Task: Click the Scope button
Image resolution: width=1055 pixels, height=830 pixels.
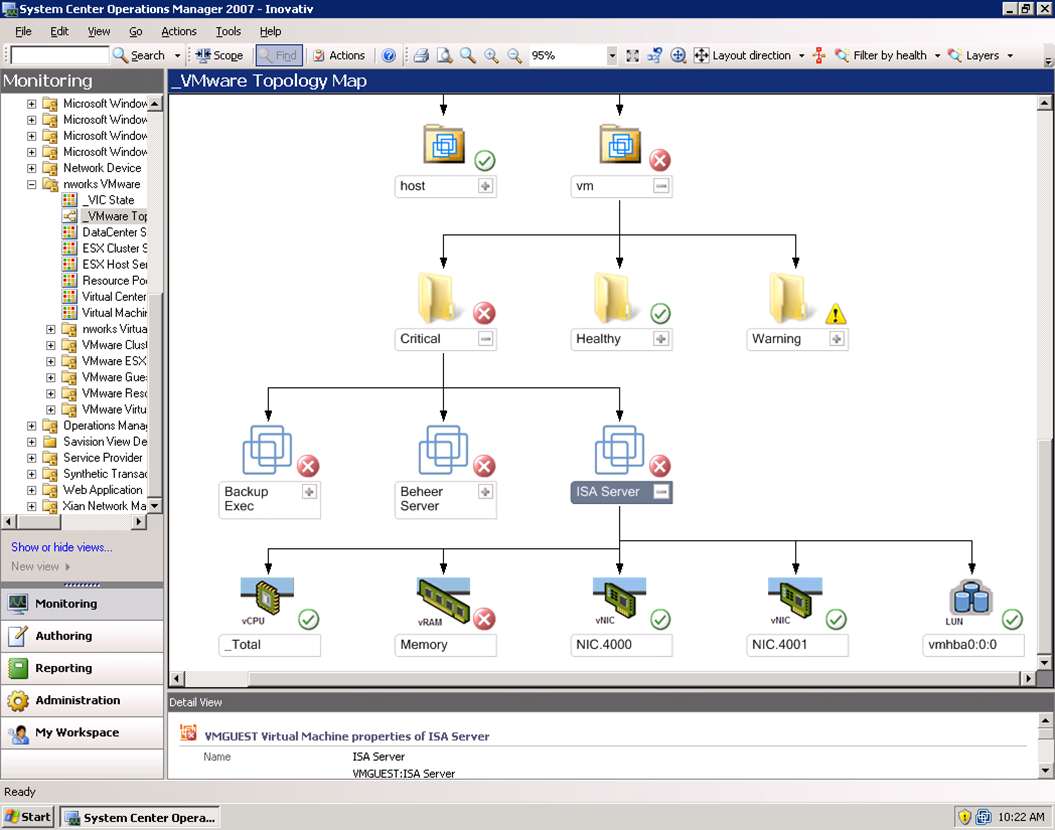Action: pos(219,56)
